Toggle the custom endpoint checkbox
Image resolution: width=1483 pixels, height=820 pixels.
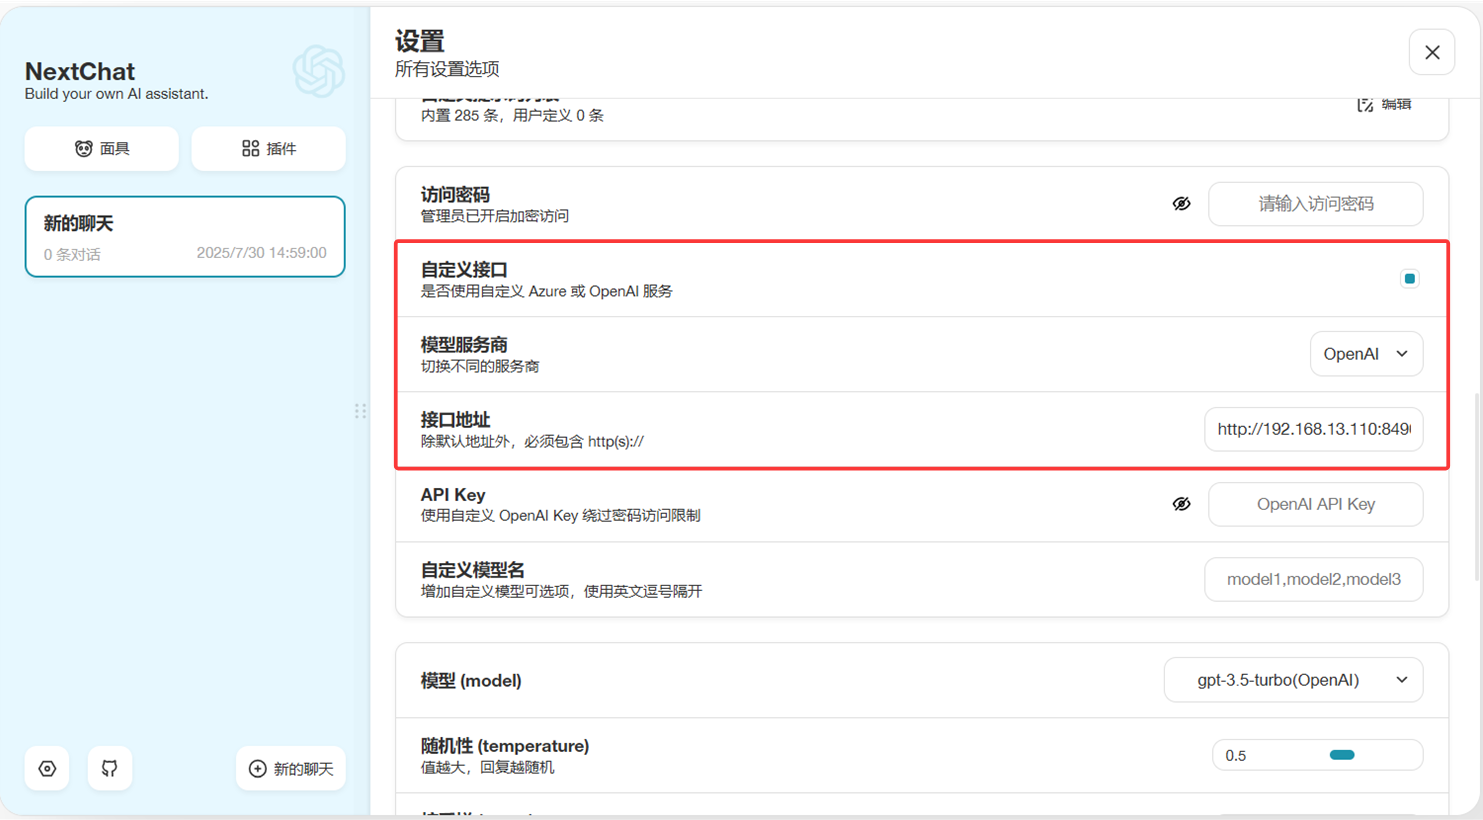(x=1409, y=279)
